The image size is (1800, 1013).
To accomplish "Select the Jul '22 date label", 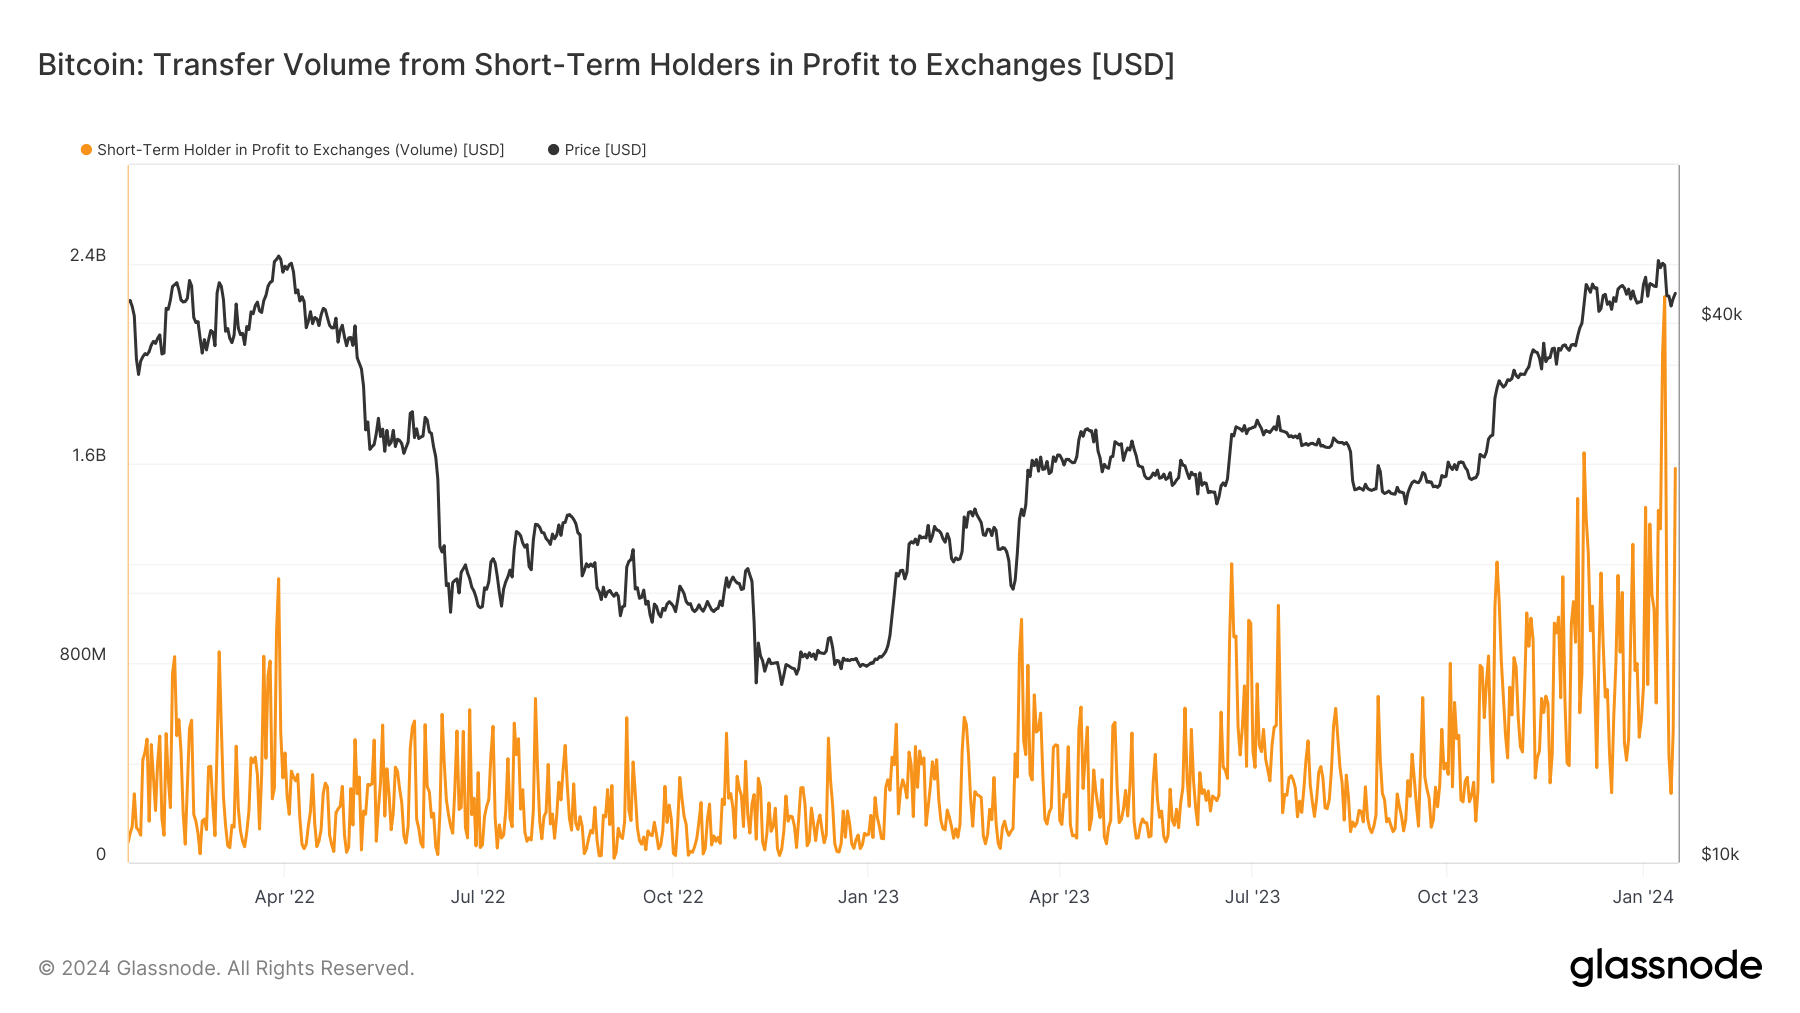I will click(x=478, y=897).
